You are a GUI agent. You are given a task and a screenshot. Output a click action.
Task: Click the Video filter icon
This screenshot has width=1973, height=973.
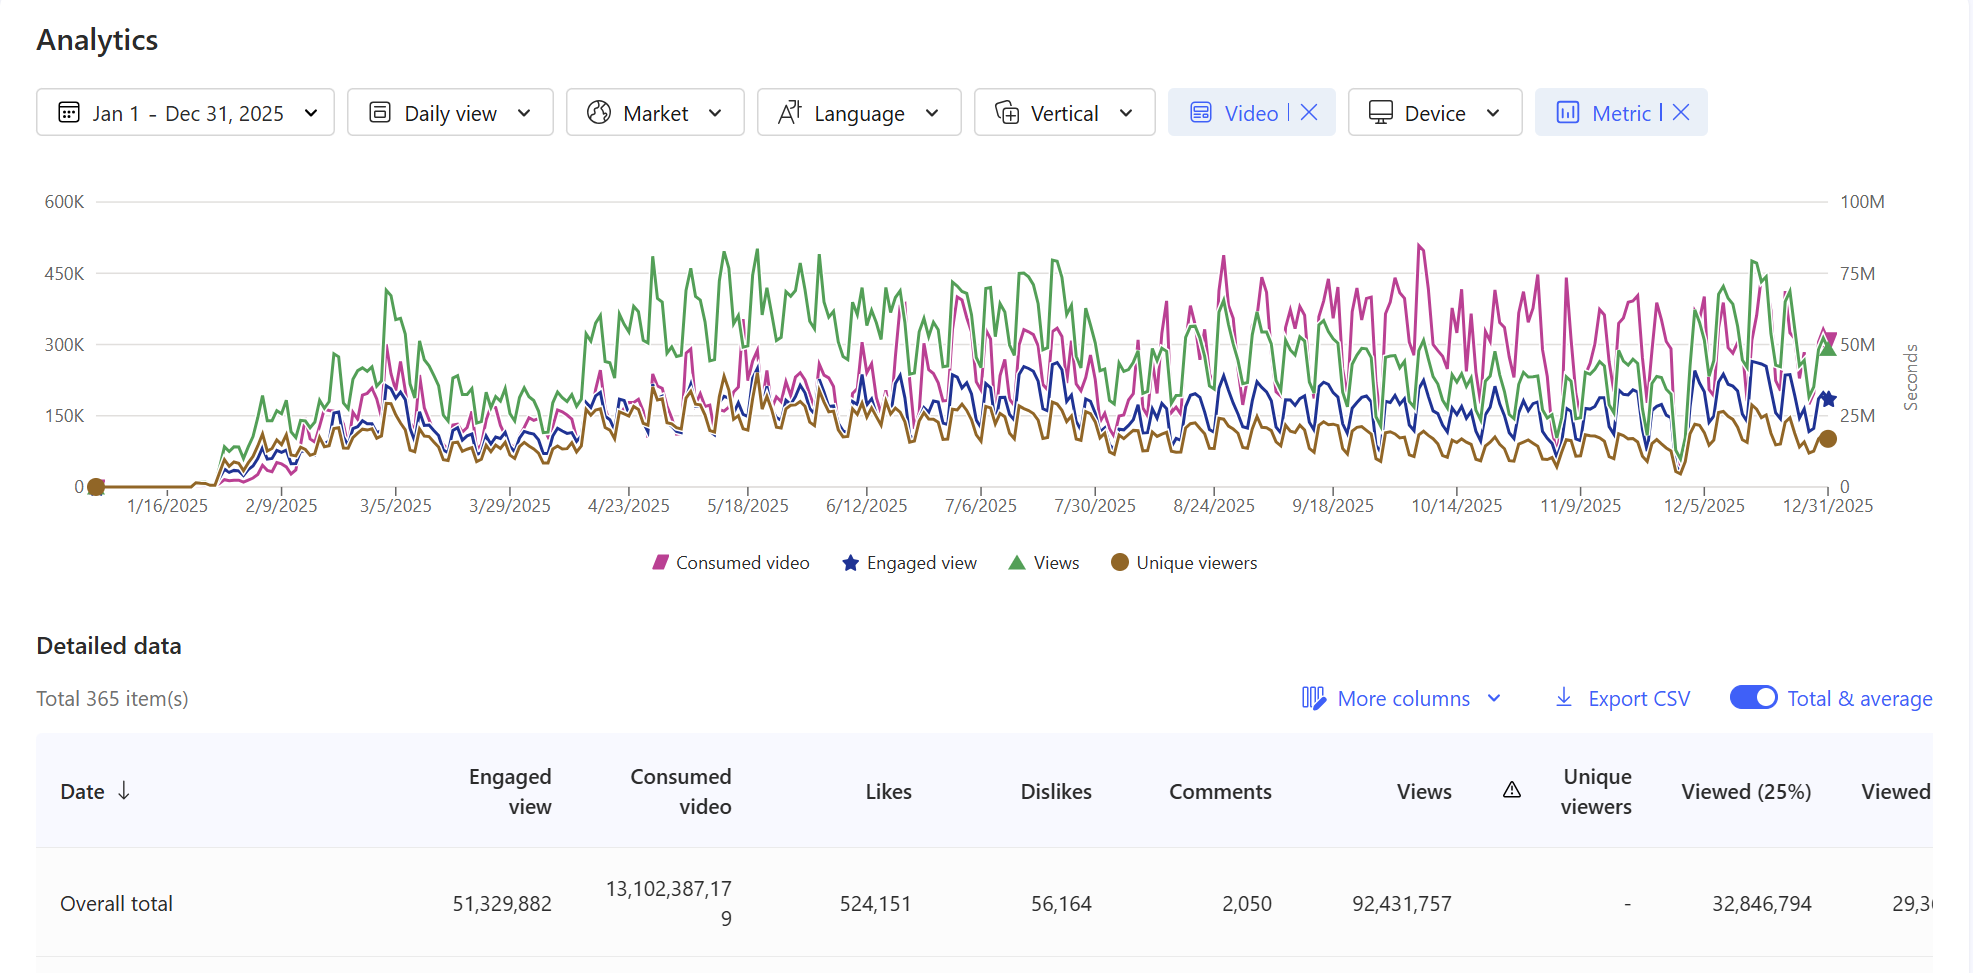[x=1201, y=112]
